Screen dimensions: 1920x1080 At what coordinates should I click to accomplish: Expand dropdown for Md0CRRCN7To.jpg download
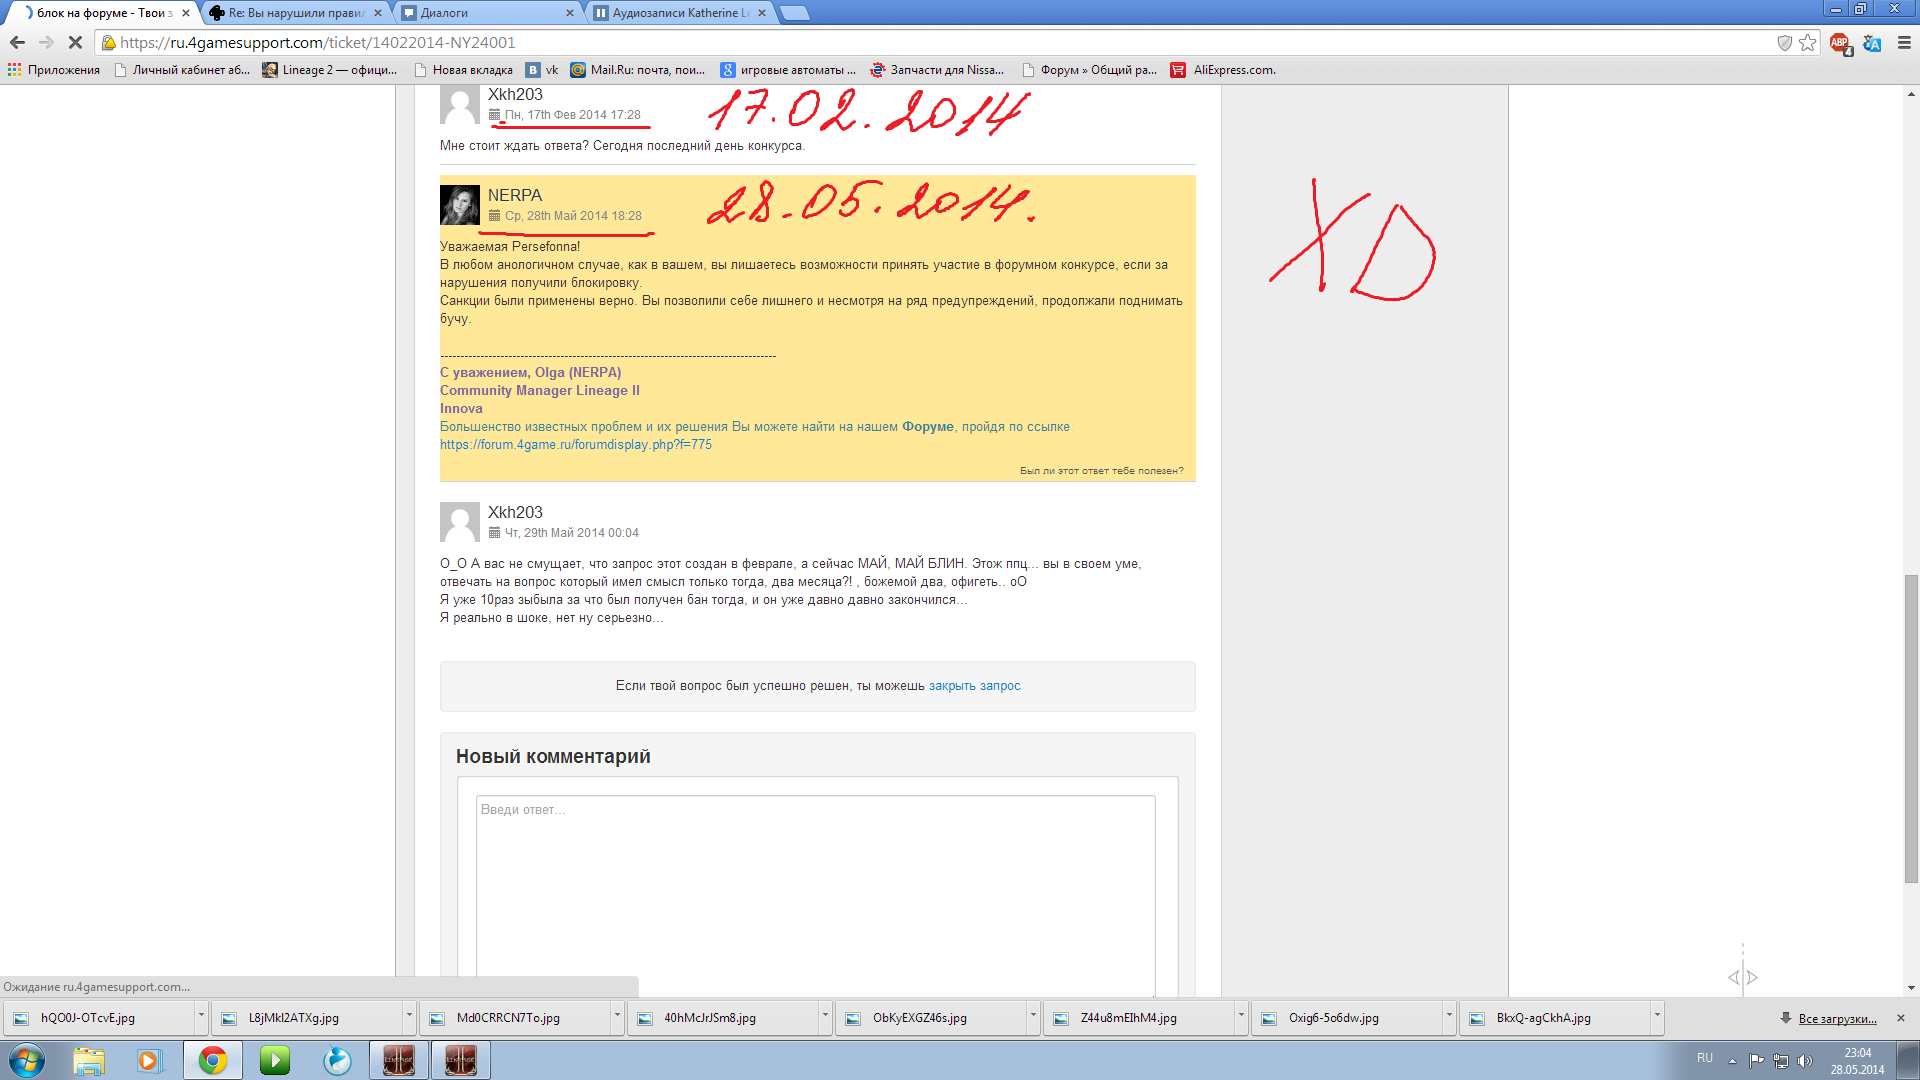617,1015
